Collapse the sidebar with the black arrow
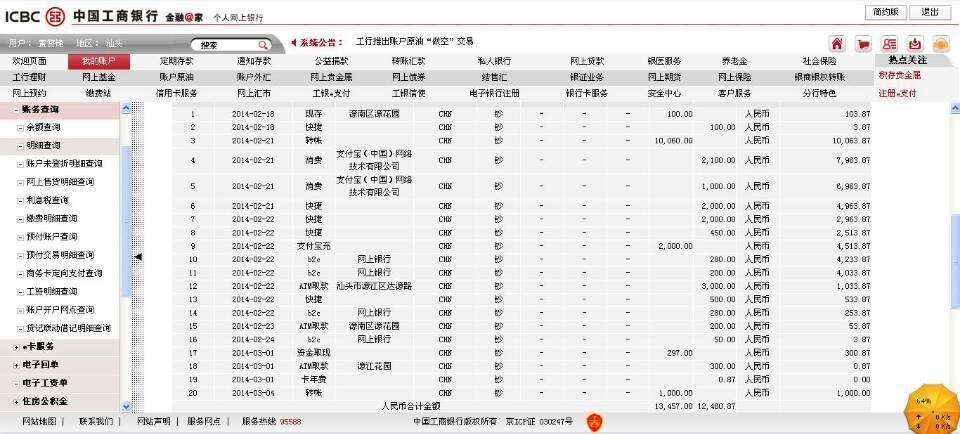Viewport: 960px width, 434px height. 138,257
